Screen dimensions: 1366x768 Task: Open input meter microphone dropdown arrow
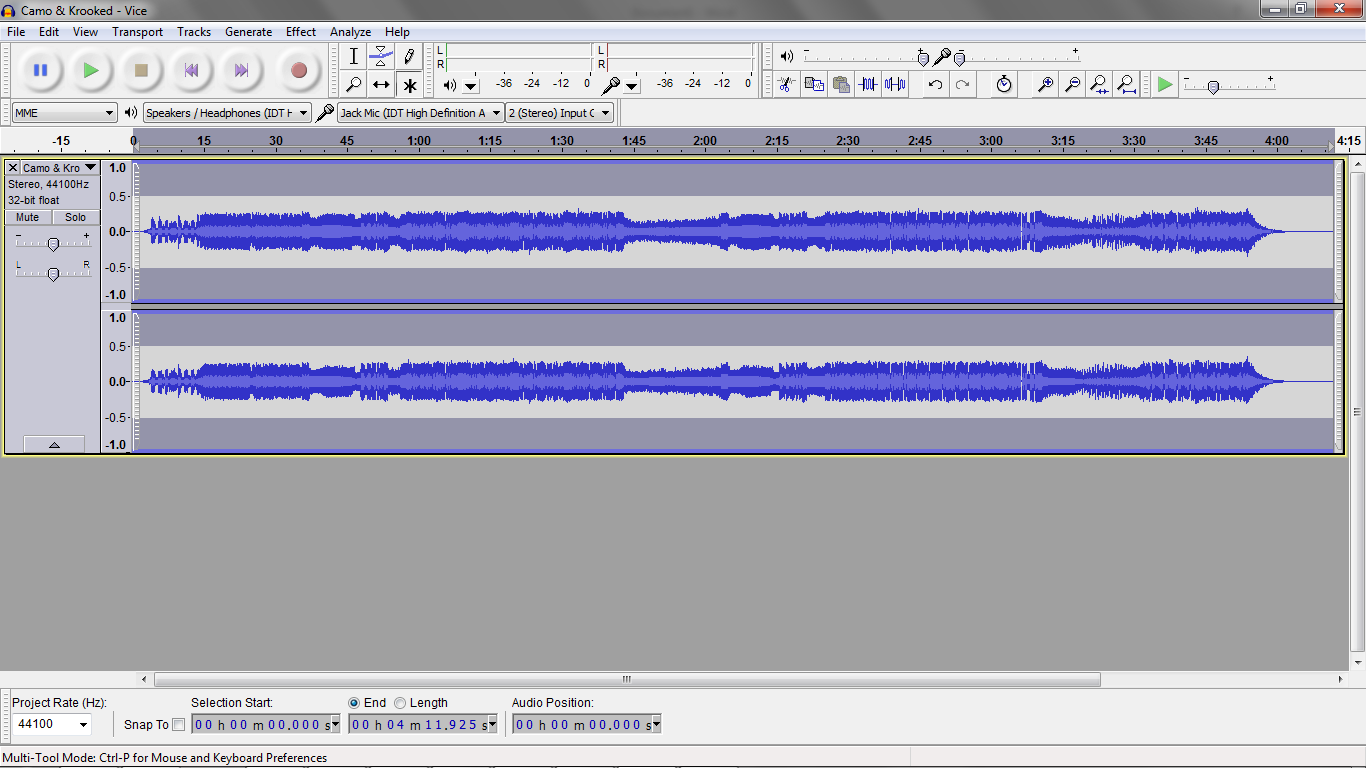tap(632, 86)
